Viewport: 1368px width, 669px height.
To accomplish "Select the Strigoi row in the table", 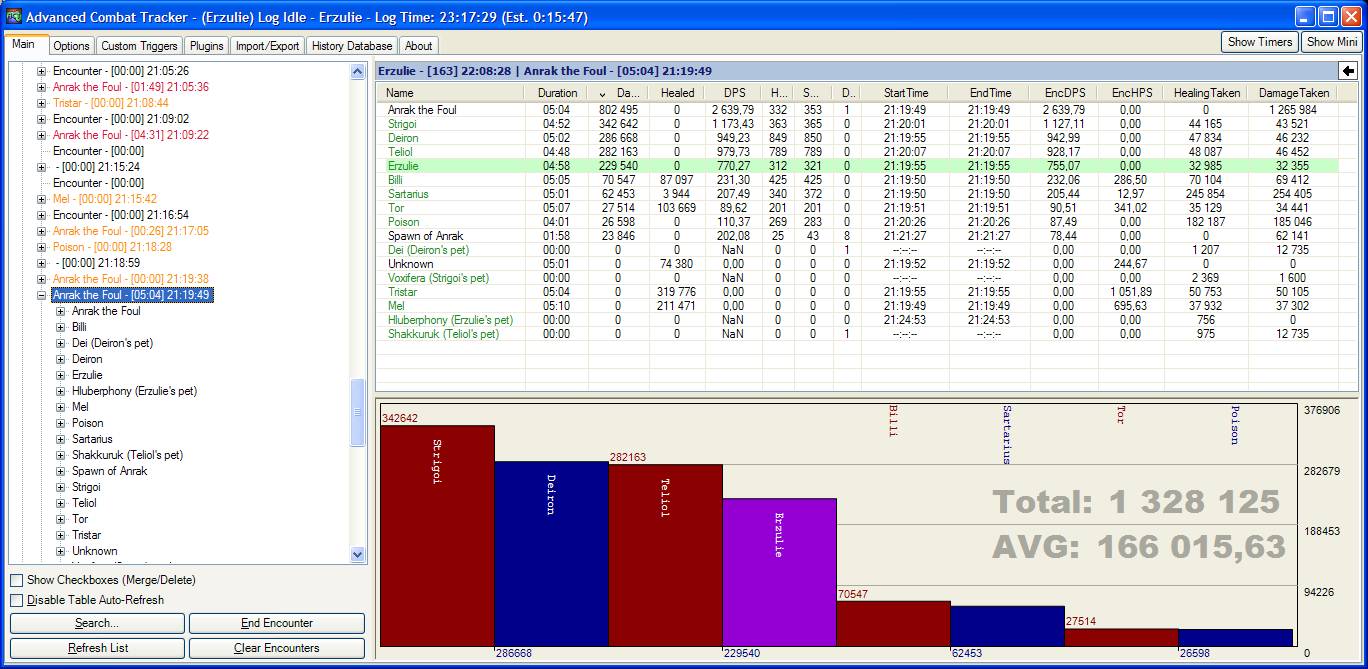I will (860, 124).
